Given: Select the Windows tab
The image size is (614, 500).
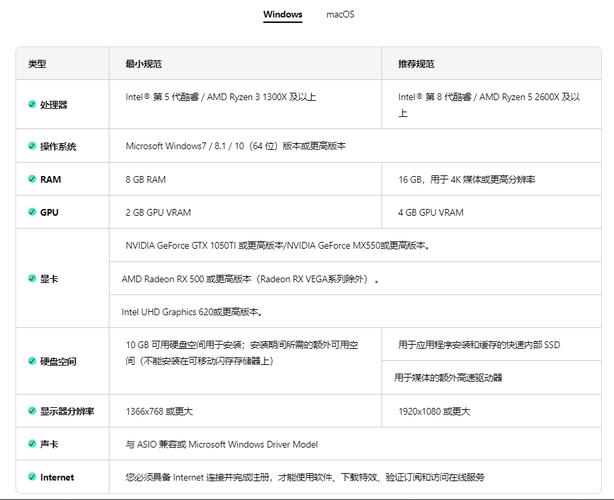Looking at the screenshot, I should (x=283, y=15).
